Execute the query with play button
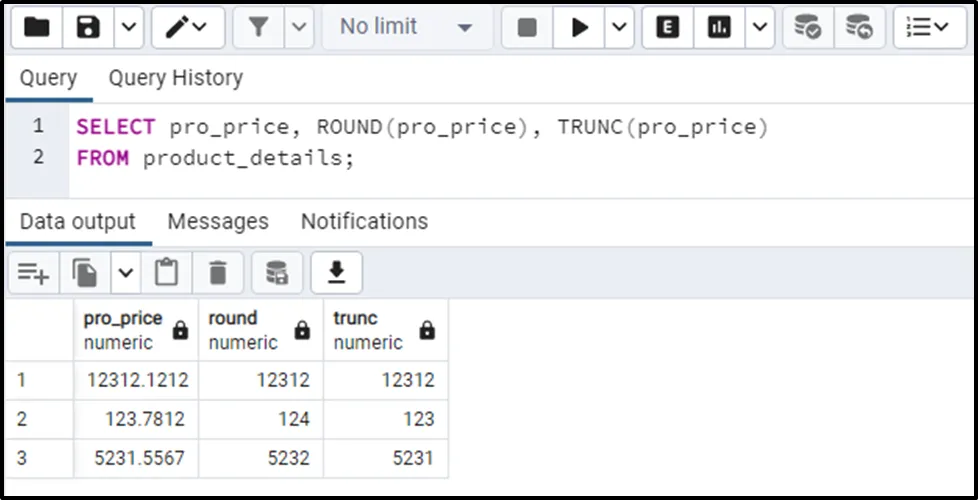The height and width of the screenshot is (500, 978). coord(580,28)
